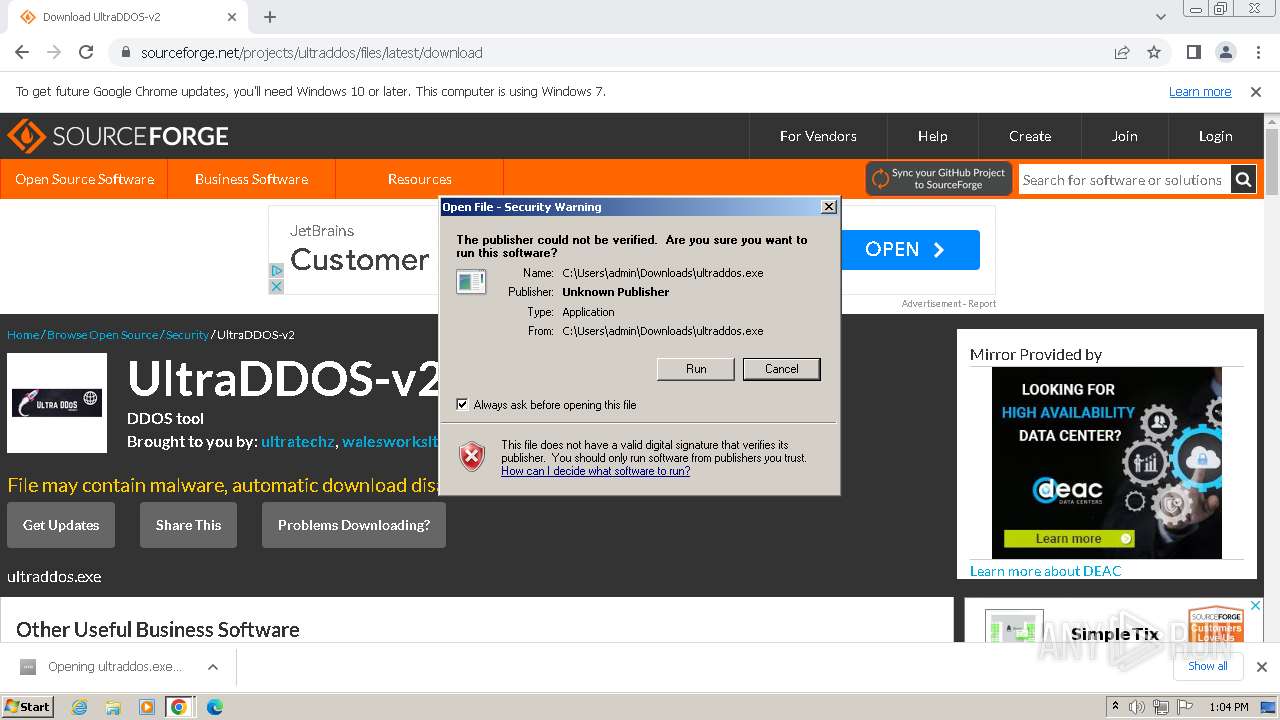Open Windows Media Player taskbar icon
1280x720 pixels.
pyautogui.click(x=146, y=707)
